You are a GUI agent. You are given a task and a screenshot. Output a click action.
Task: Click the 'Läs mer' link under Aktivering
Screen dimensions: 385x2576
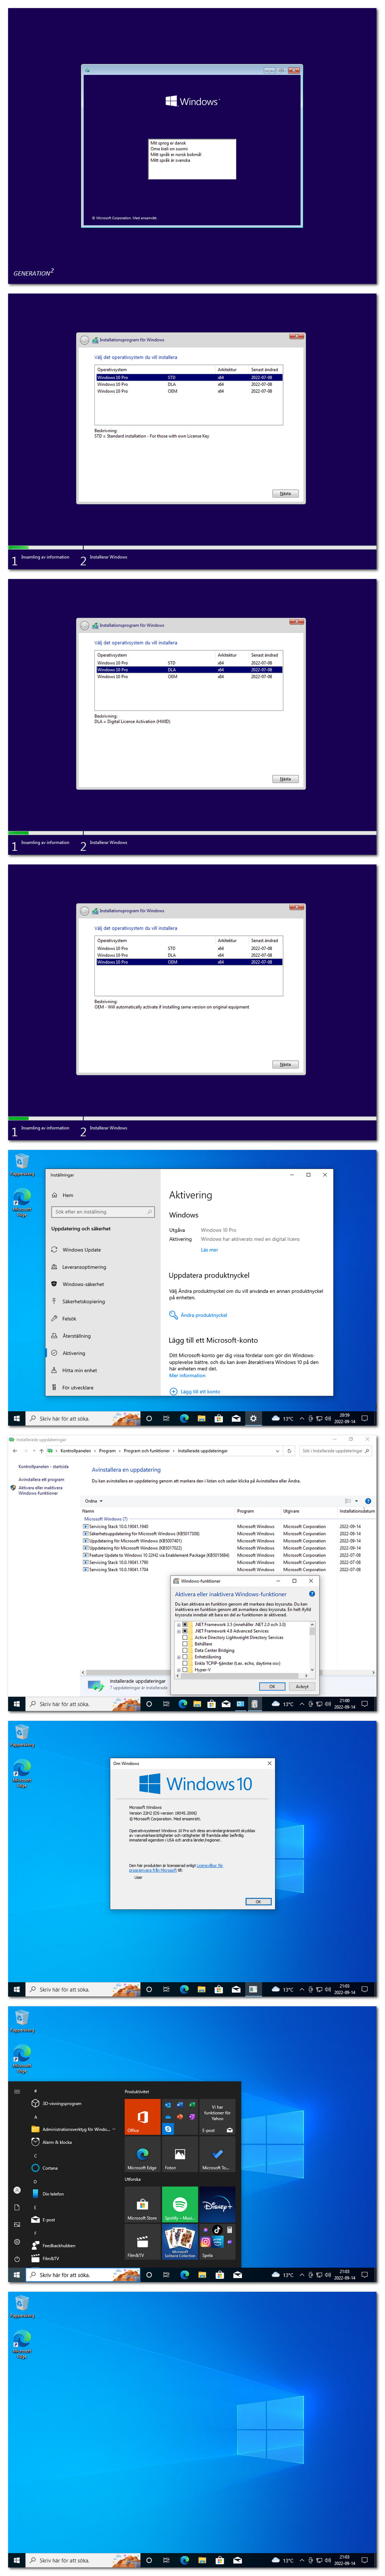[x=209, y=1250]
